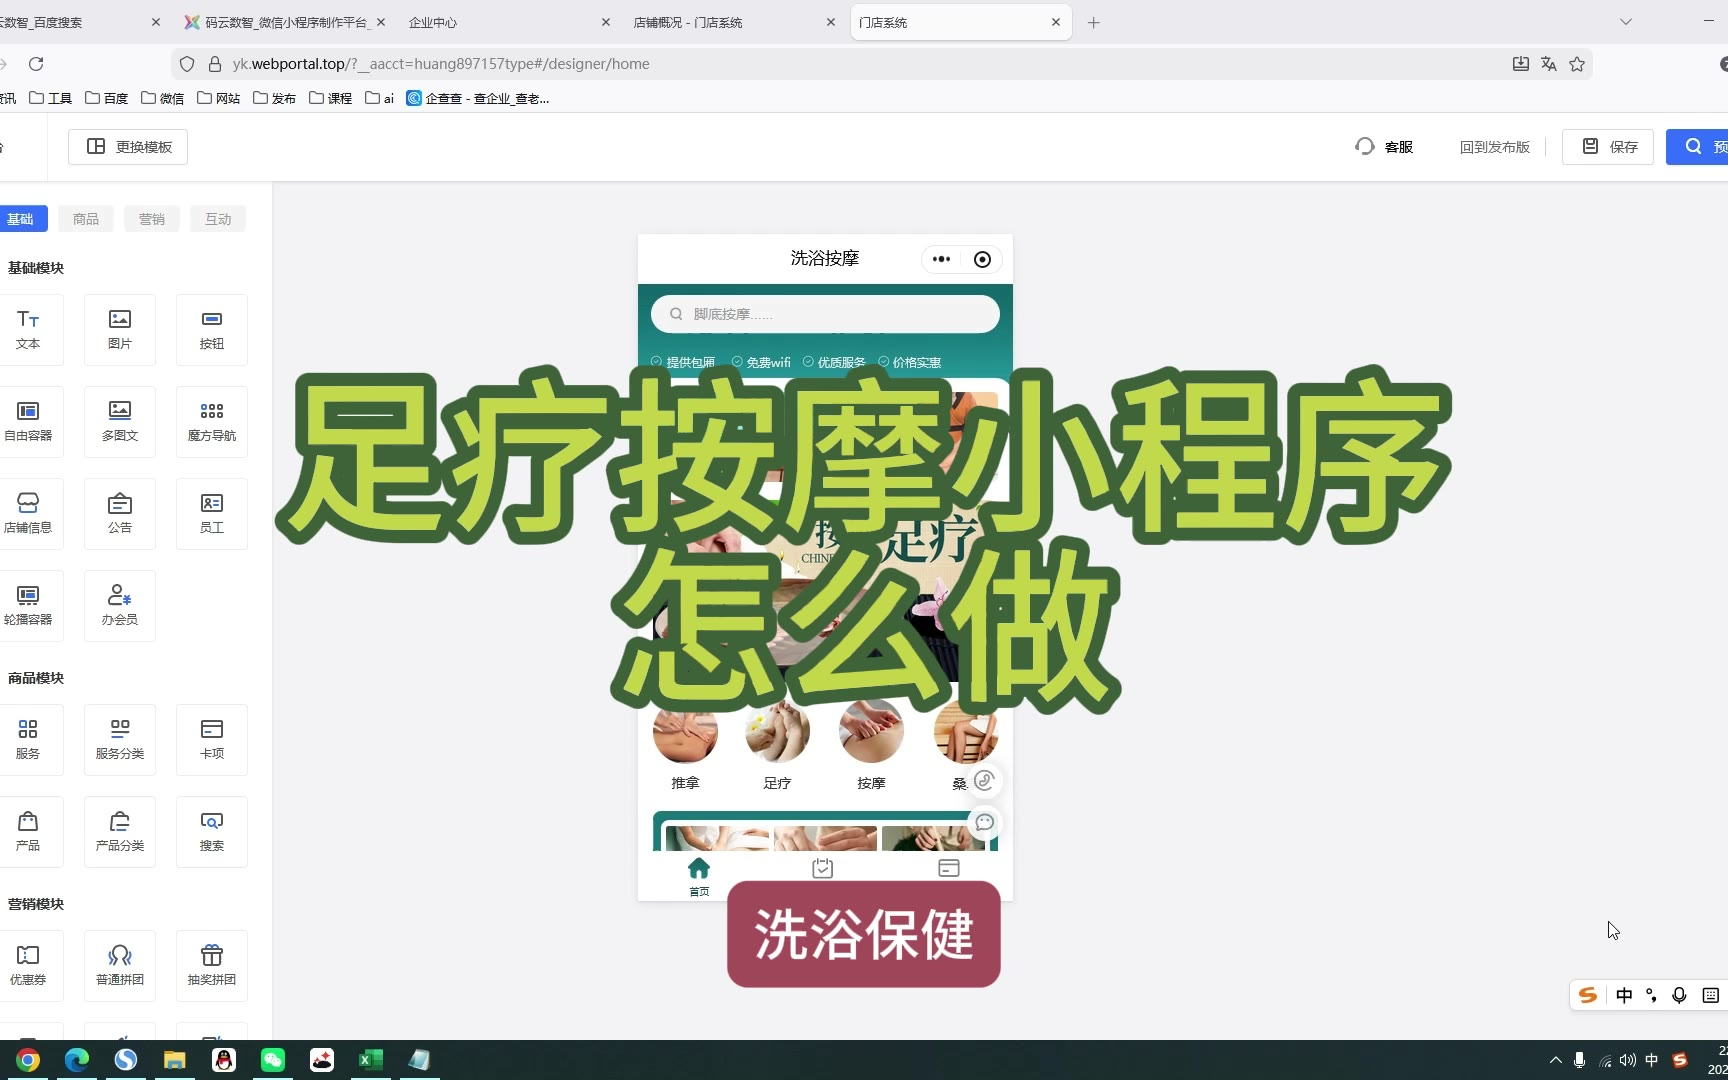
Task: Open the 课程 bookmarks folder
Action: point(331,98)
